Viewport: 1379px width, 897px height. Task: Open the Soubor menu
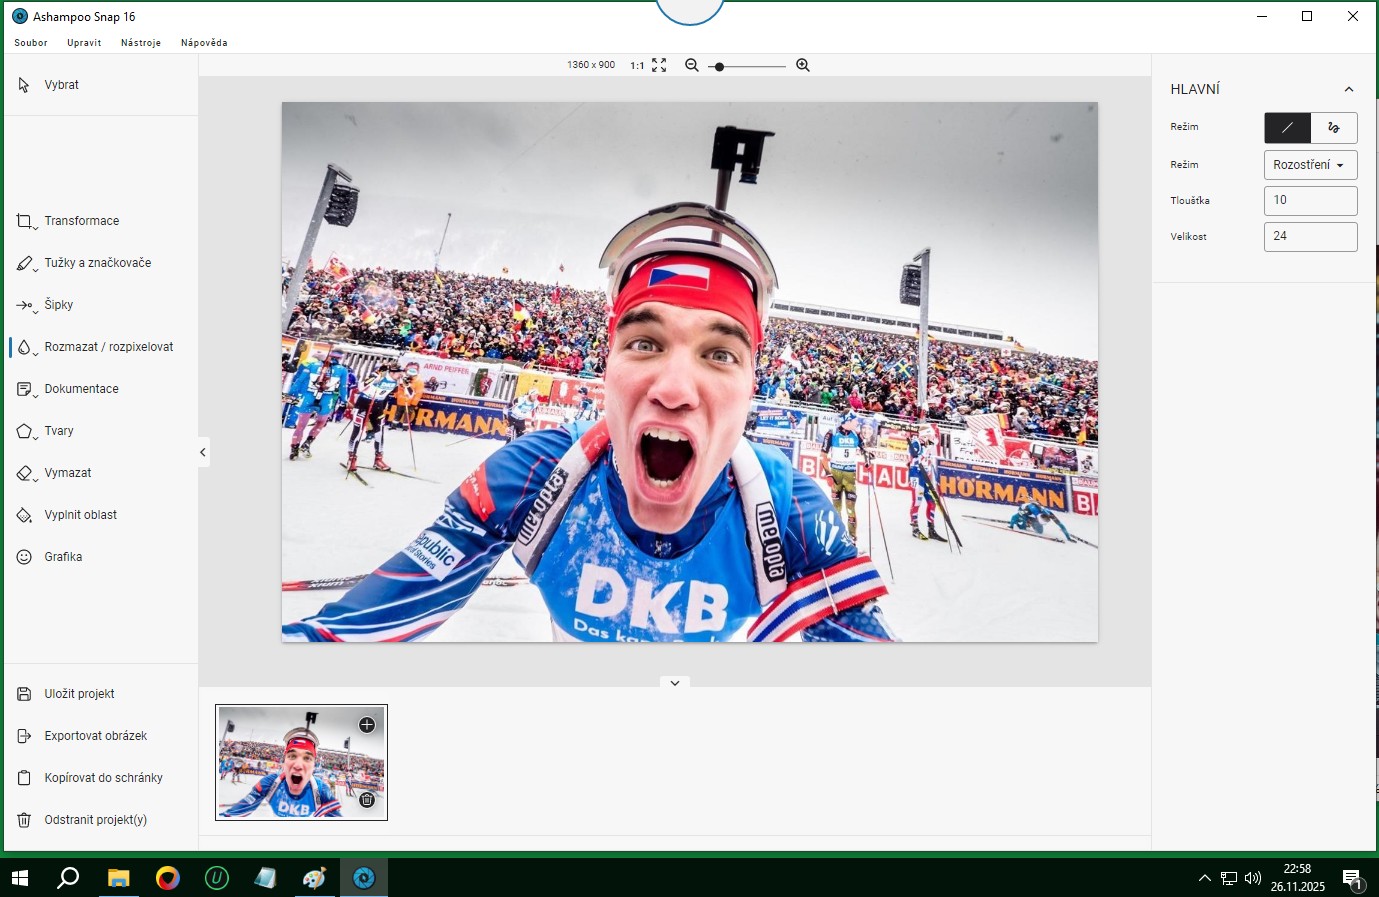[x=31, y=43]
